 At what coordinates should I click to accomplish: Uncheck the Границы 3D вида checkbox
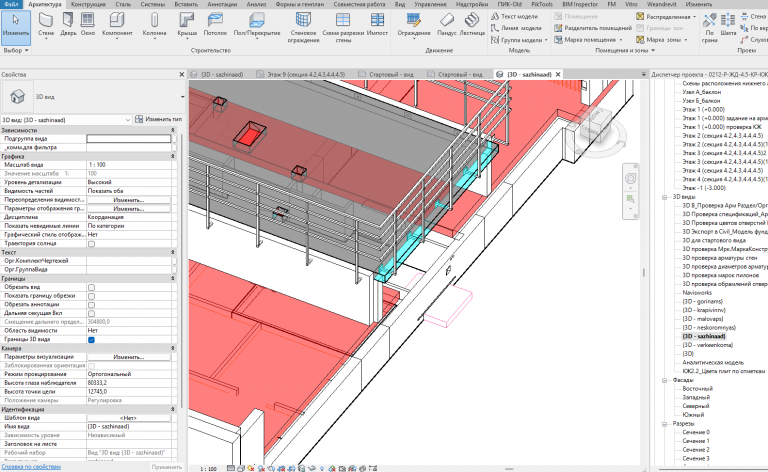92,340
